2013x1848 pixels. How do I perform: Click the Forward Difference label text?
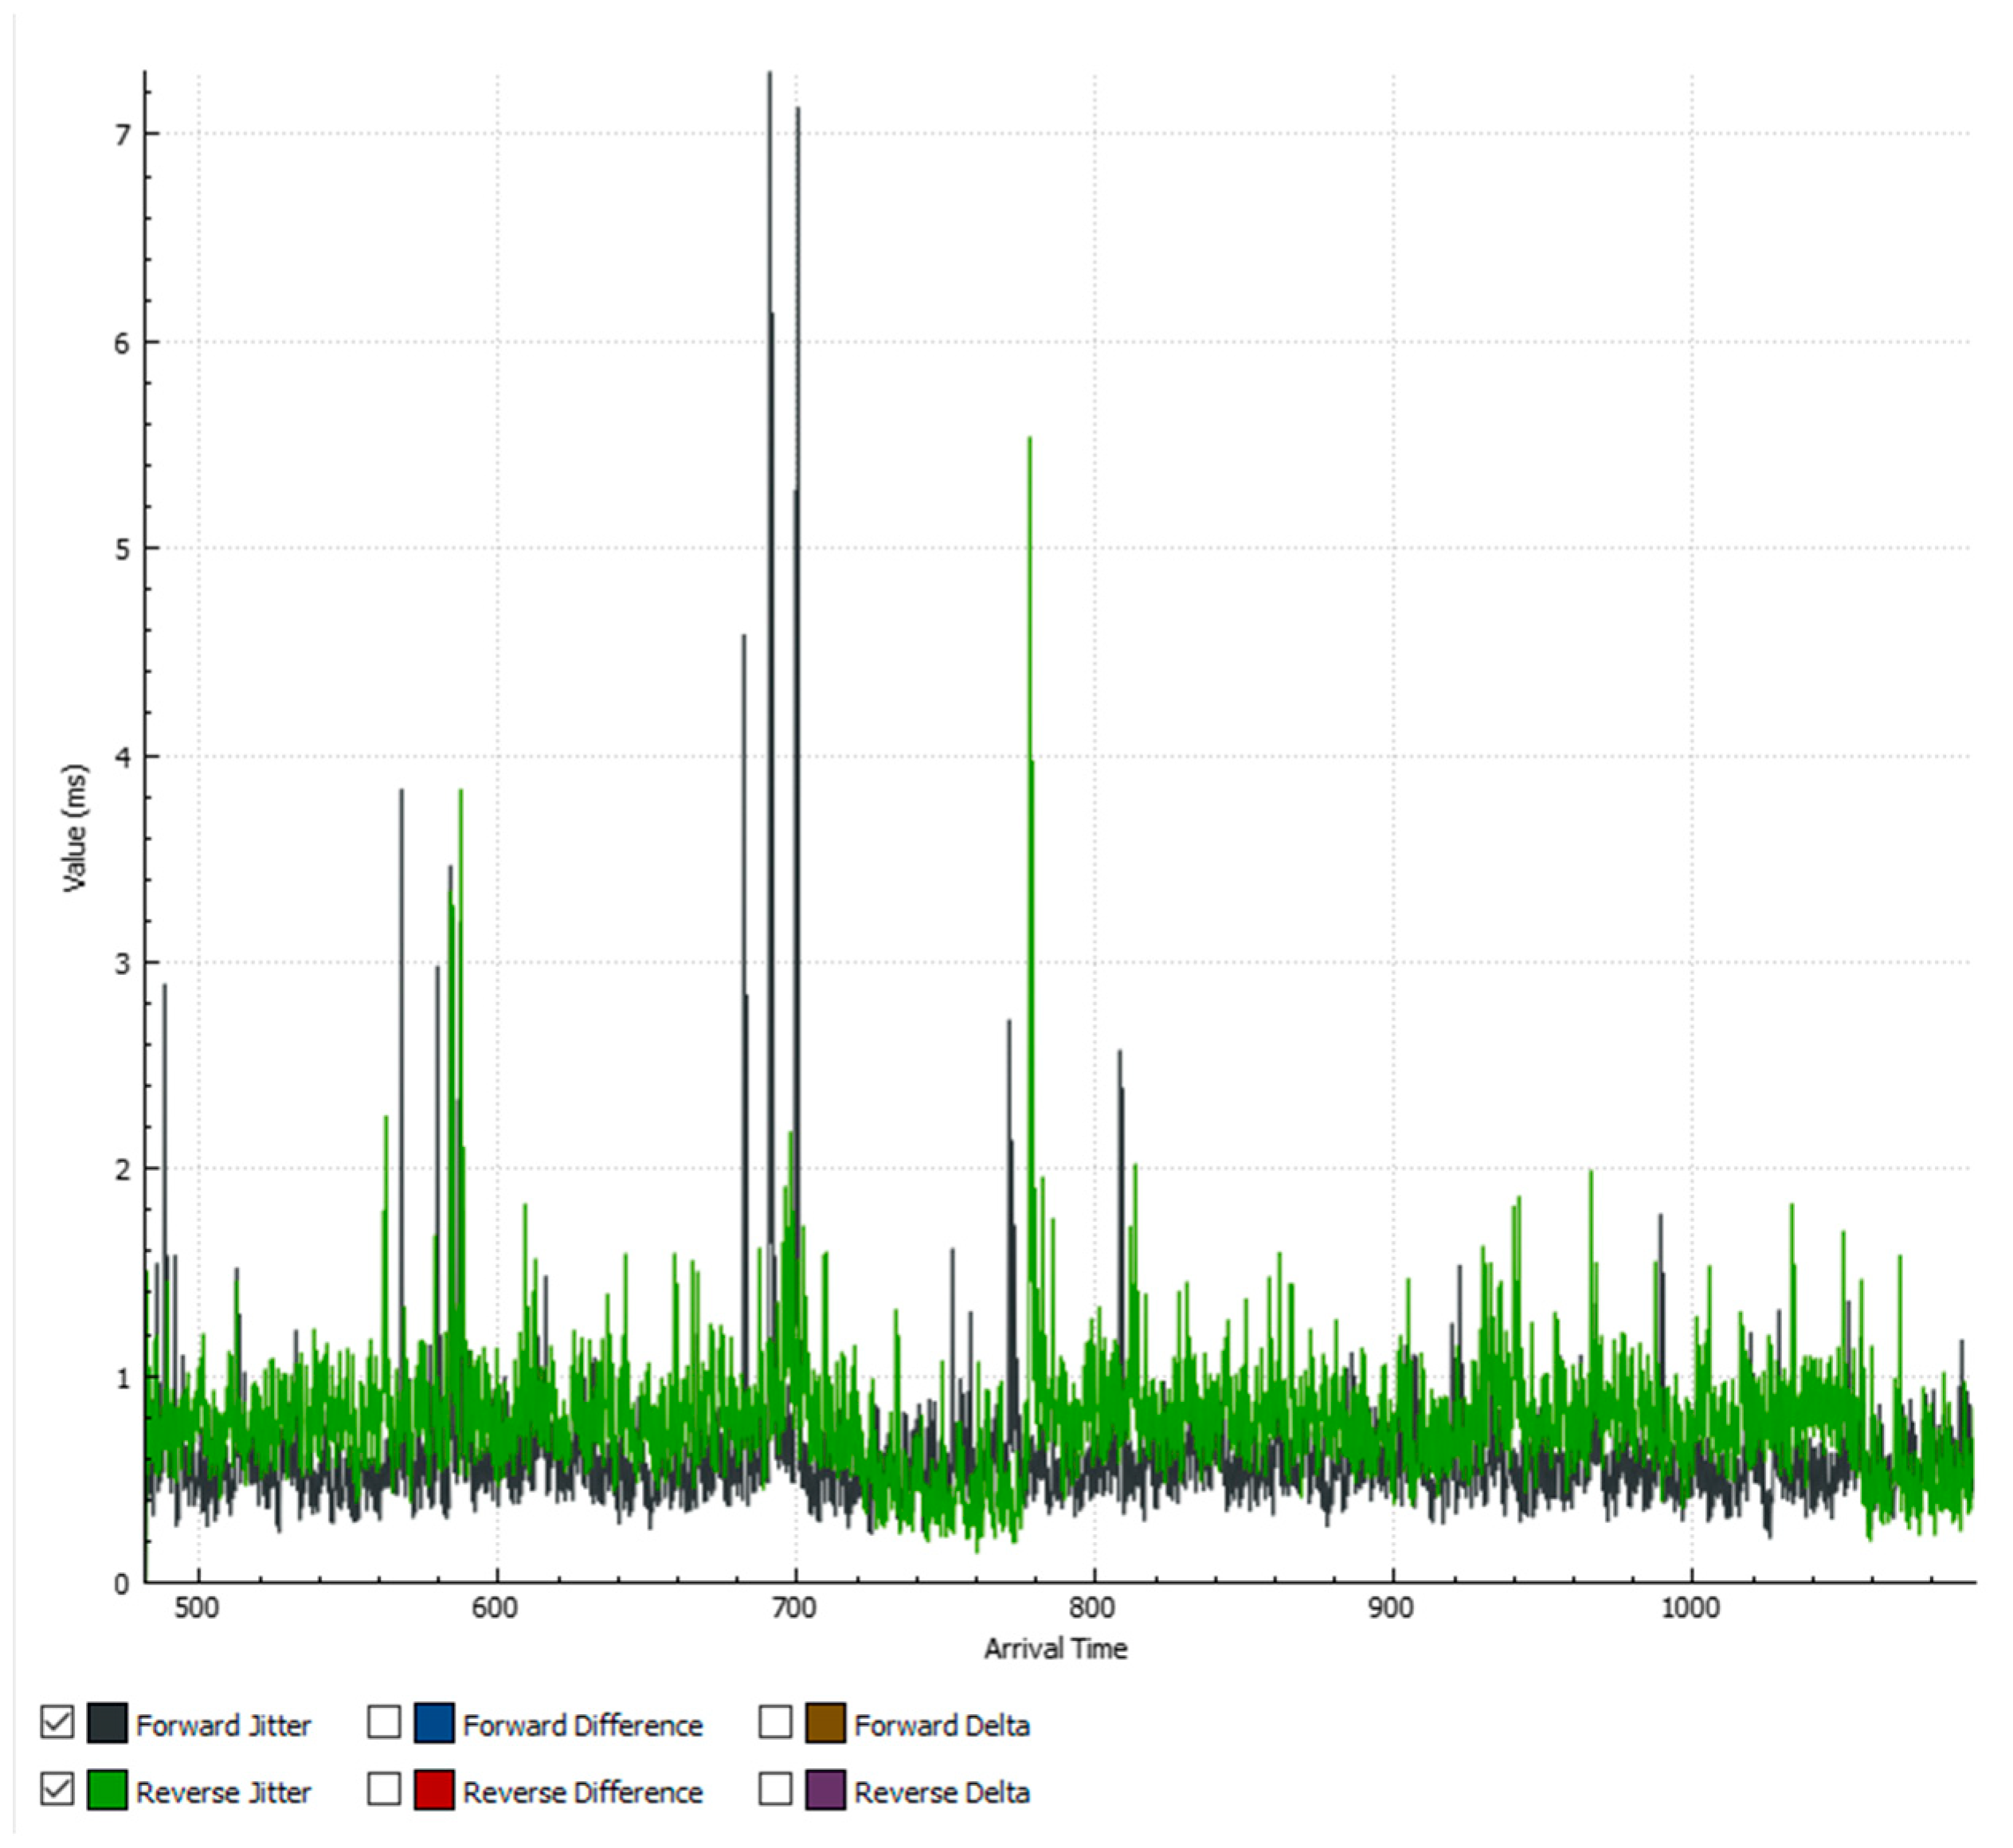[x=582, y=1725]
